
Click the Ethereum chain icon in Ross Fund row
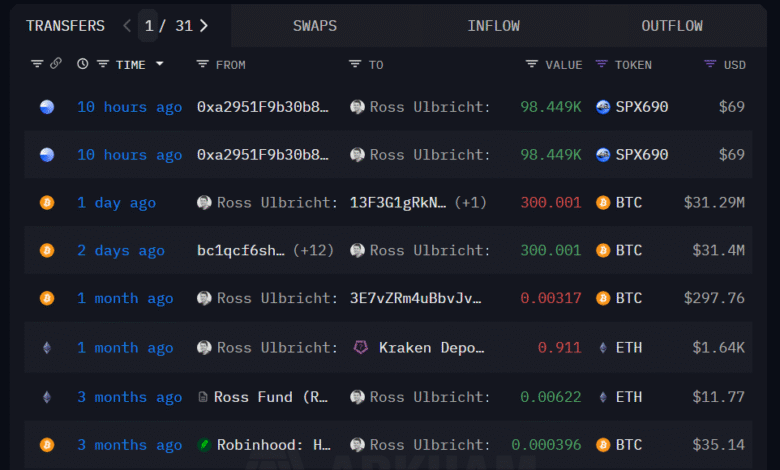(47, 397)
